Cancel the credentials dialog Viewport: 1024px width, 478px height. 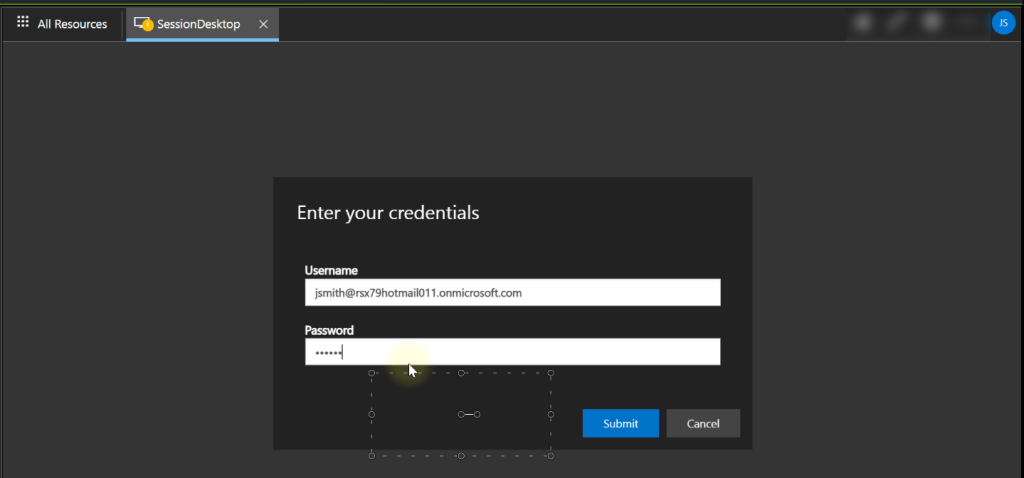coord(703,423)
